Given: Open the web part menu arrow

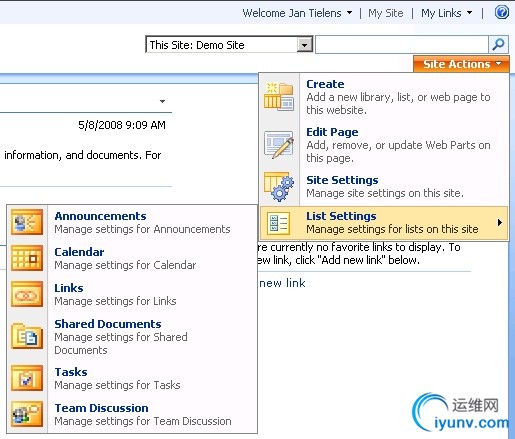Looking at the screenshot, I should coord(162,101).
